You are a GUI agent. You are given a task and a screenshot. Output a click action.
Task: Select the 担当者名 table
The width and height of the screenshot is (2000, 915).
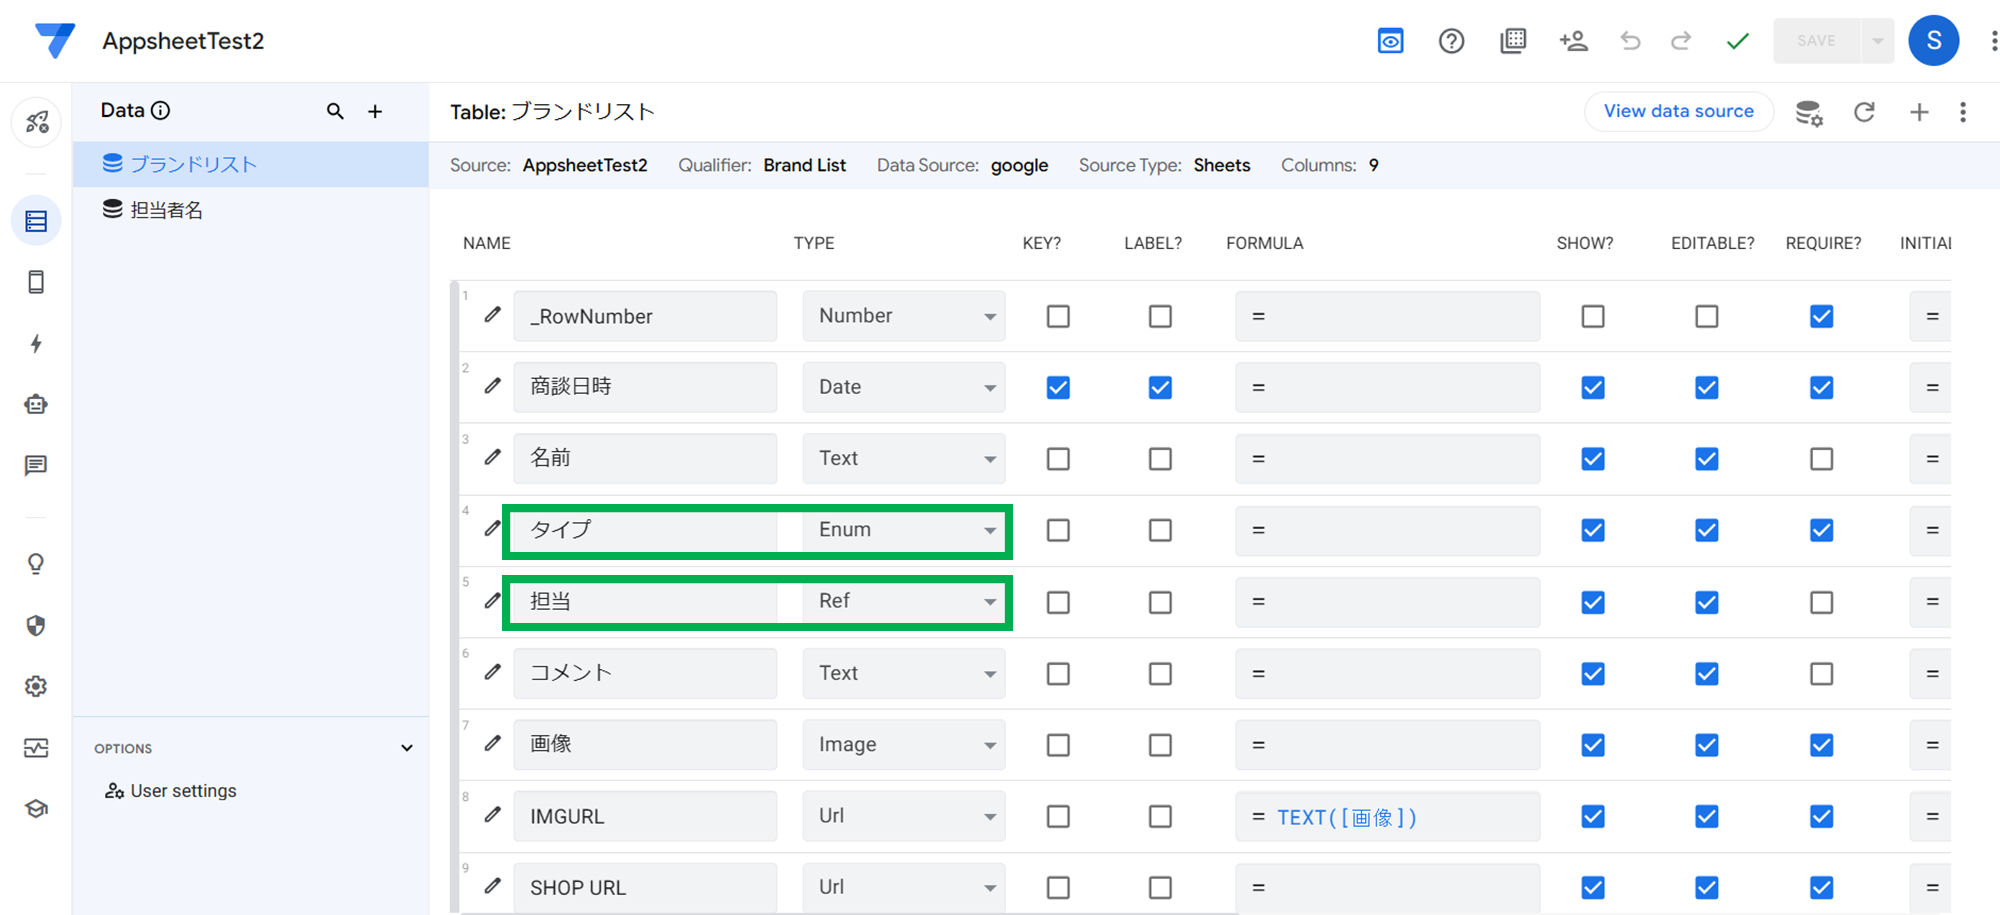click(x=251, y=210)
